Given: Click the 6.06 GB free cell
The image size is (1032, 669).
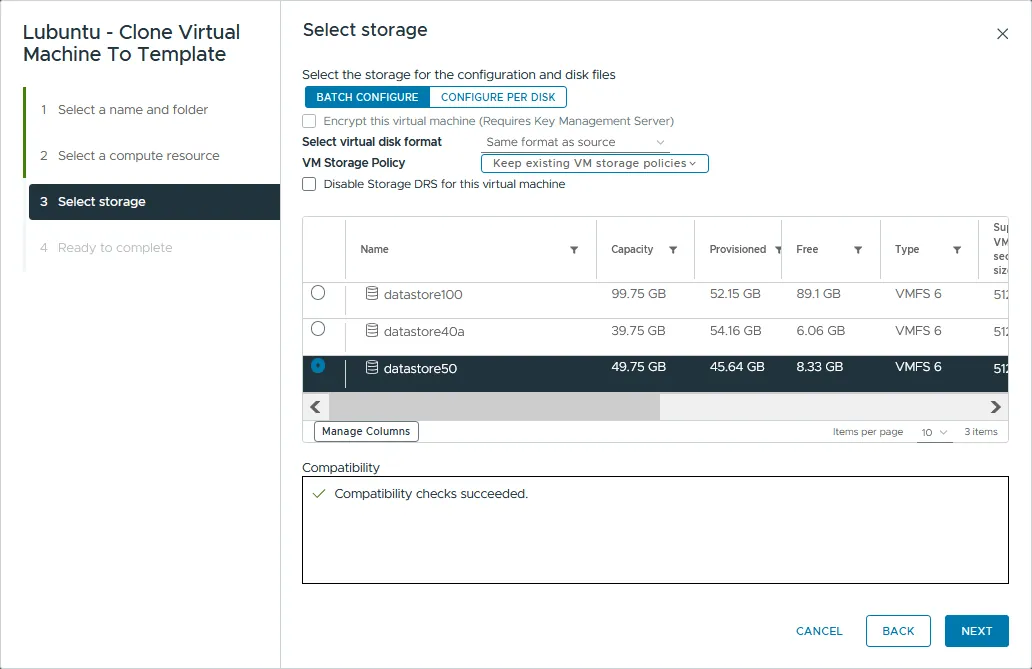Looking at the screenshot, I should point(820,331).
